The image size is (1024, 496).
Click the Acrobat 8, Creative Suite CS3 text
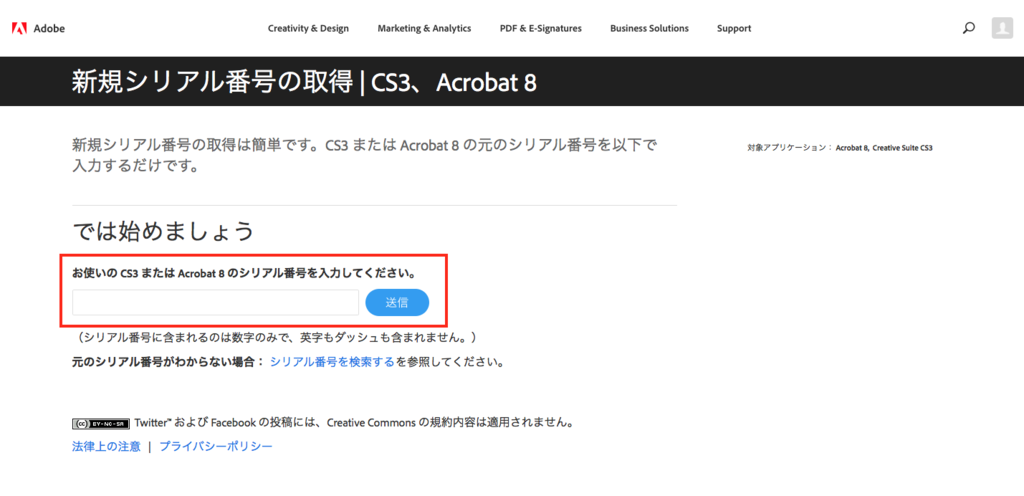pyautogui.click(x=884, y=148)
